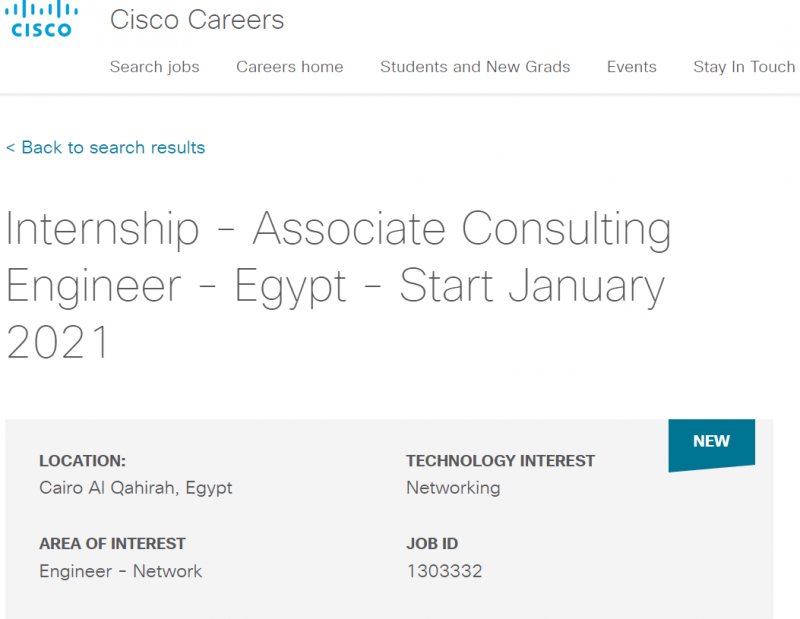Screen dimensions: 800x619
Task: Click the NEW badge on the job card
Action: point(712,442)
